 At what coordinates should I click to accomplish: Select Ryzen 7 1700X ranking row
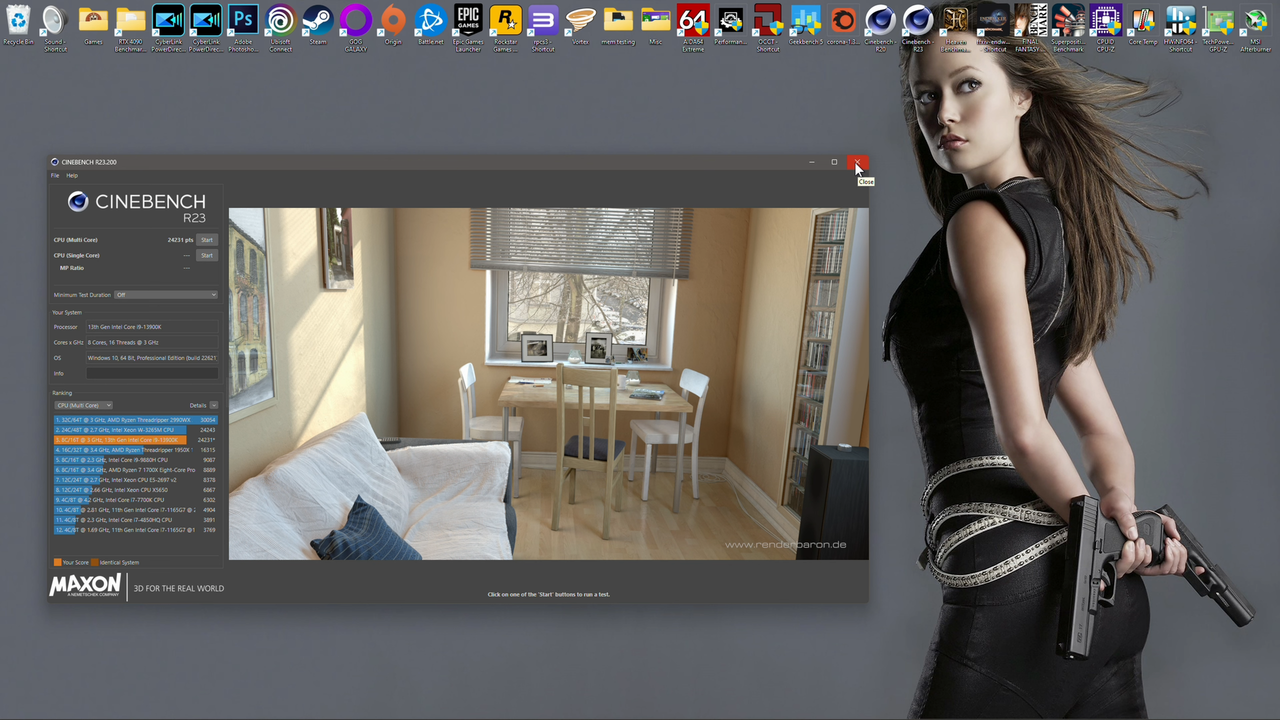point(135,470)
